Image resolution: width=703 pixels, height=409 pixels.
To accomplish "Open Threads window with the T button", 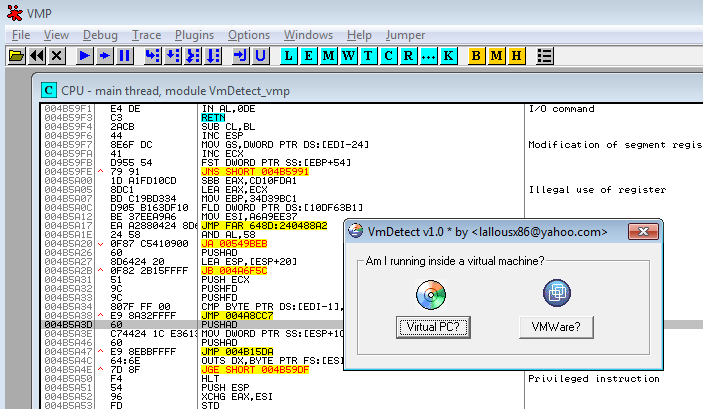I will [x=368, y=55].
